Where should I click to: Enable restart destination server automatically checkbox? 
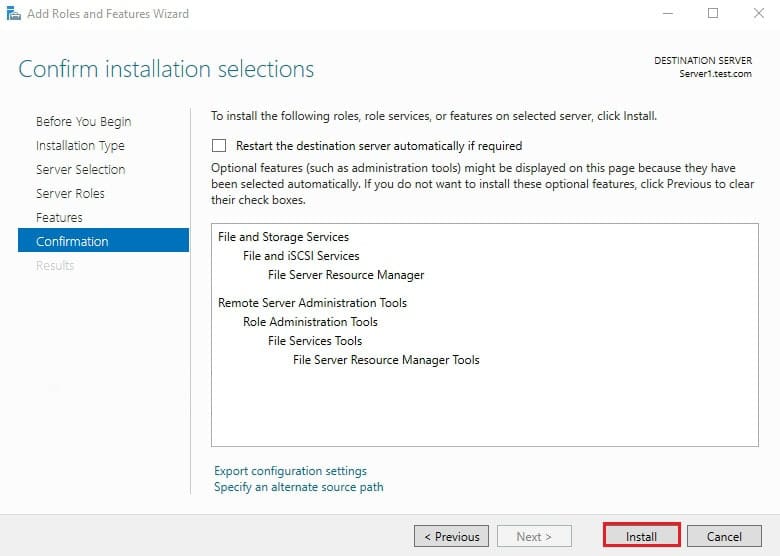(x=219, y=146)
